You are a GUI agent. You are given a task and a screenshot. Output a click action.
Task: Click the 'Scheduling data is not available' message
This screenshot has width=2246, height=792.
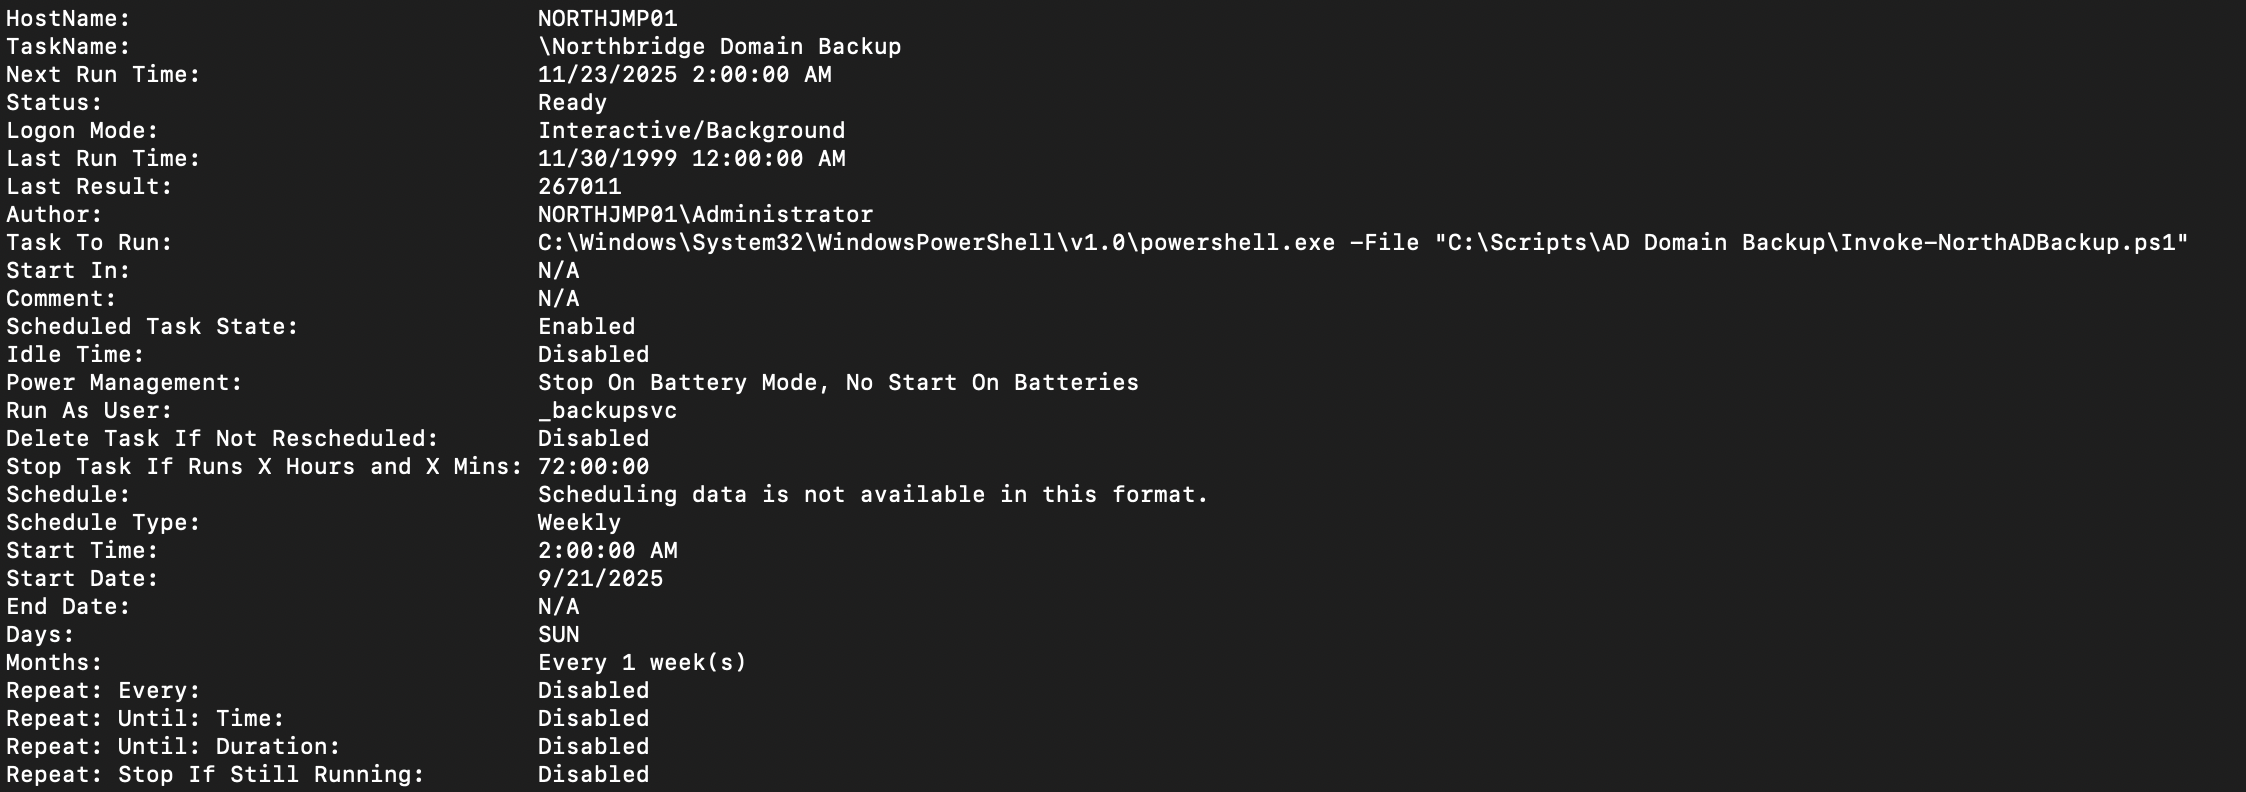[873, 495]
